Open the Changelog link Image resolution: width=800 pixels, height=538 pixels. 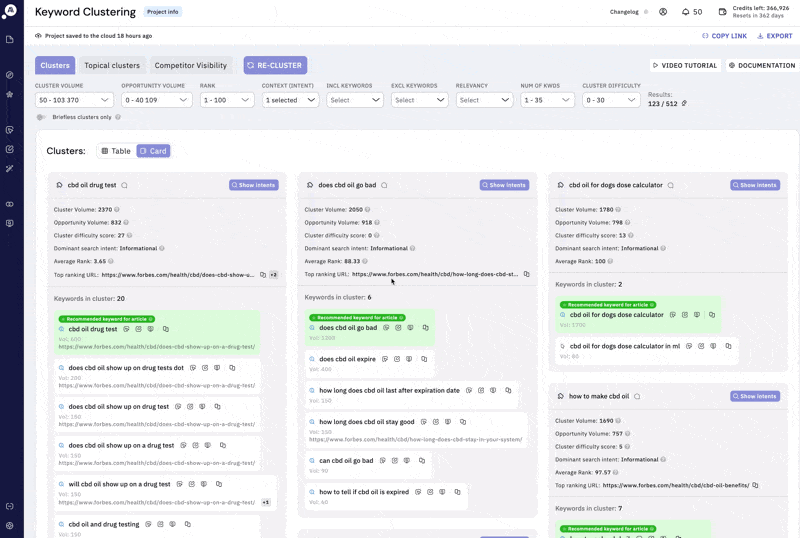click(624, 12)
